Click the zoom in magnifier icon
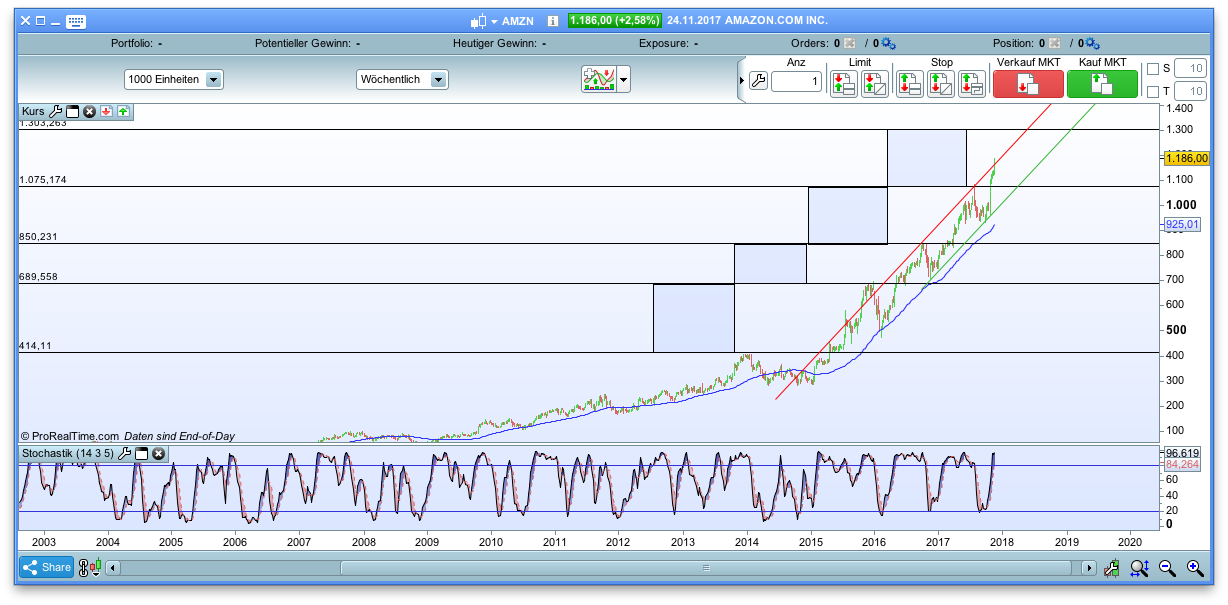The height and width of the screenshot is (605, 1228). tap(1195, 568)
